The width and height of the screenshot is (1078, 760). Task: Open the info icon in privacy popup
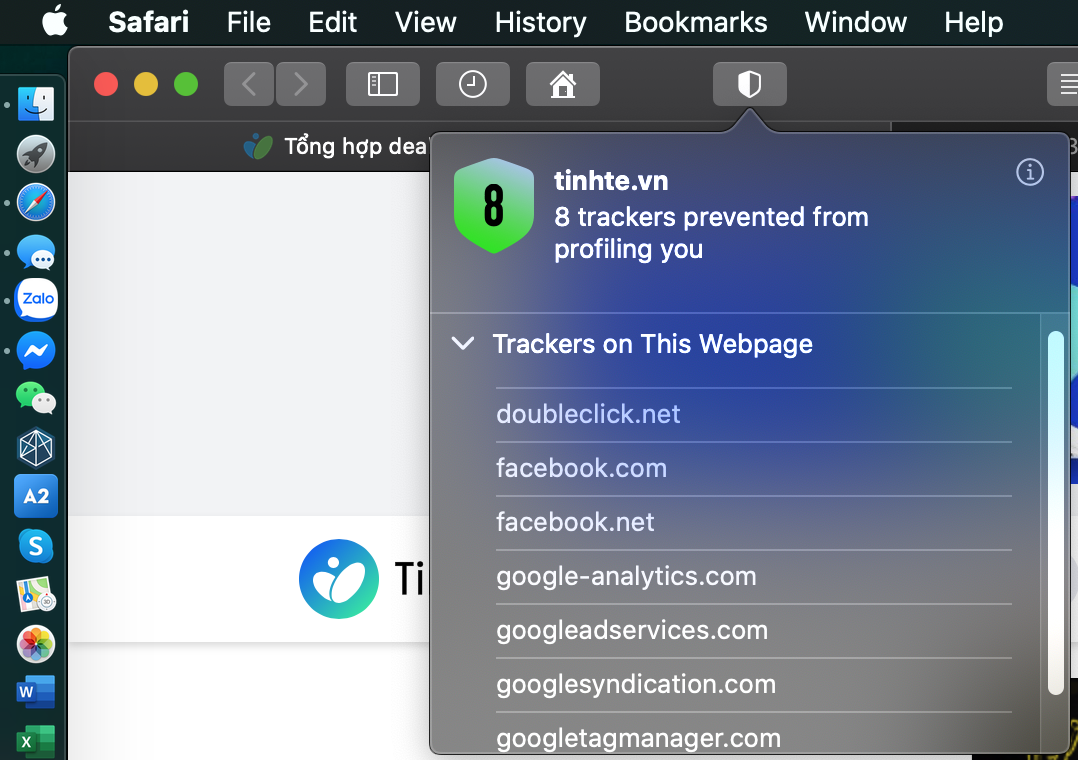(x=1030, y=172)
